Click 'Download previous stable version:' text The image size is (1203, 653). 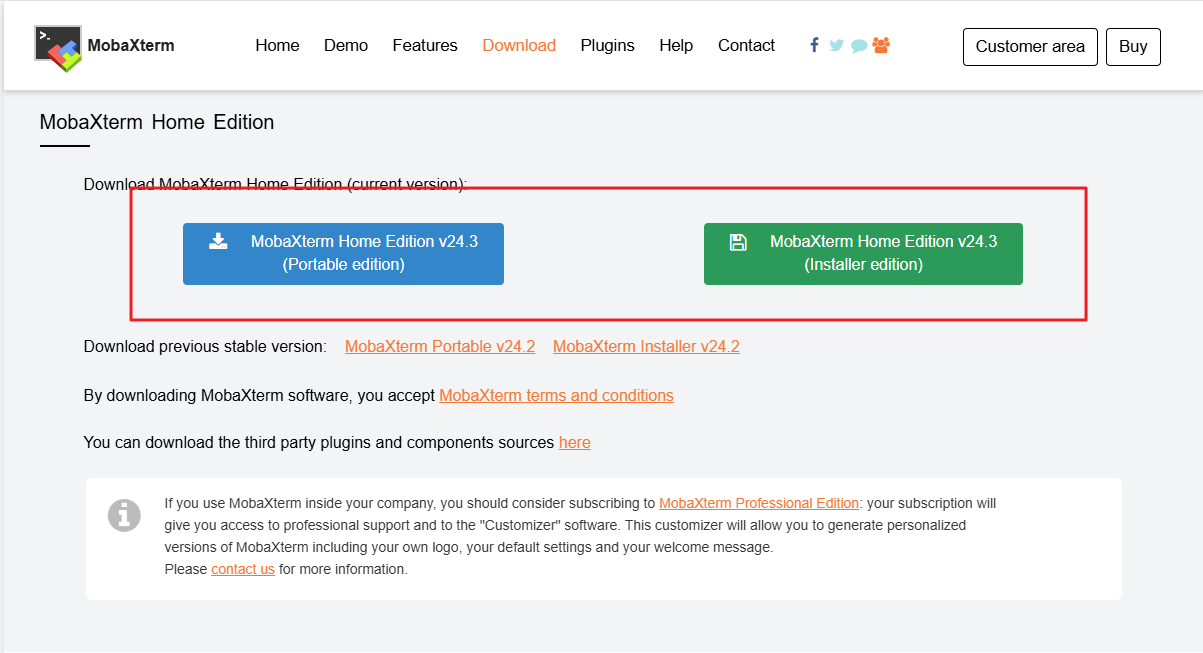(205, 347)
